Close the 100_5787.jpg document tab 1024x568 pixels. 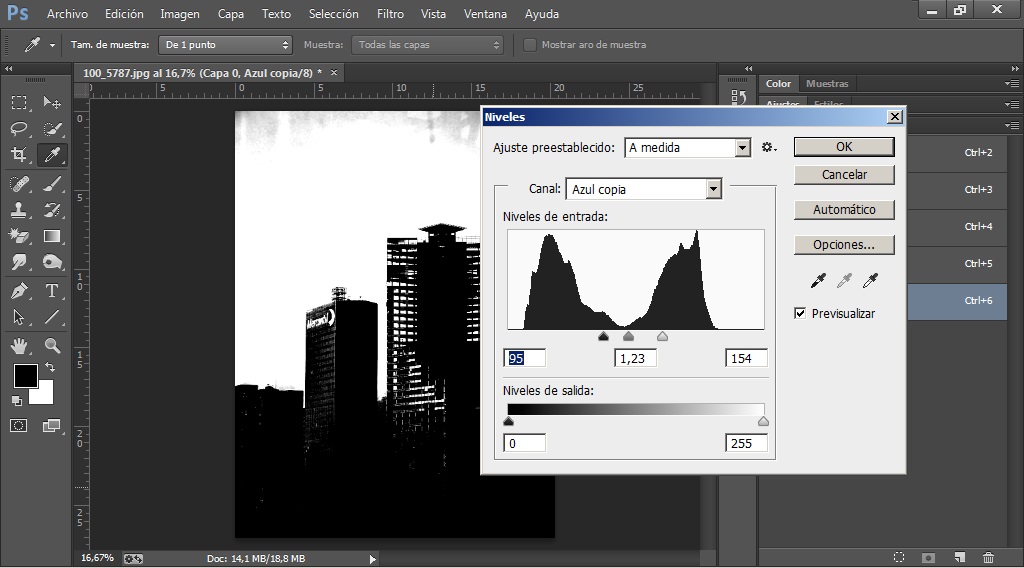pyautogui.click(x=334, y=72)
